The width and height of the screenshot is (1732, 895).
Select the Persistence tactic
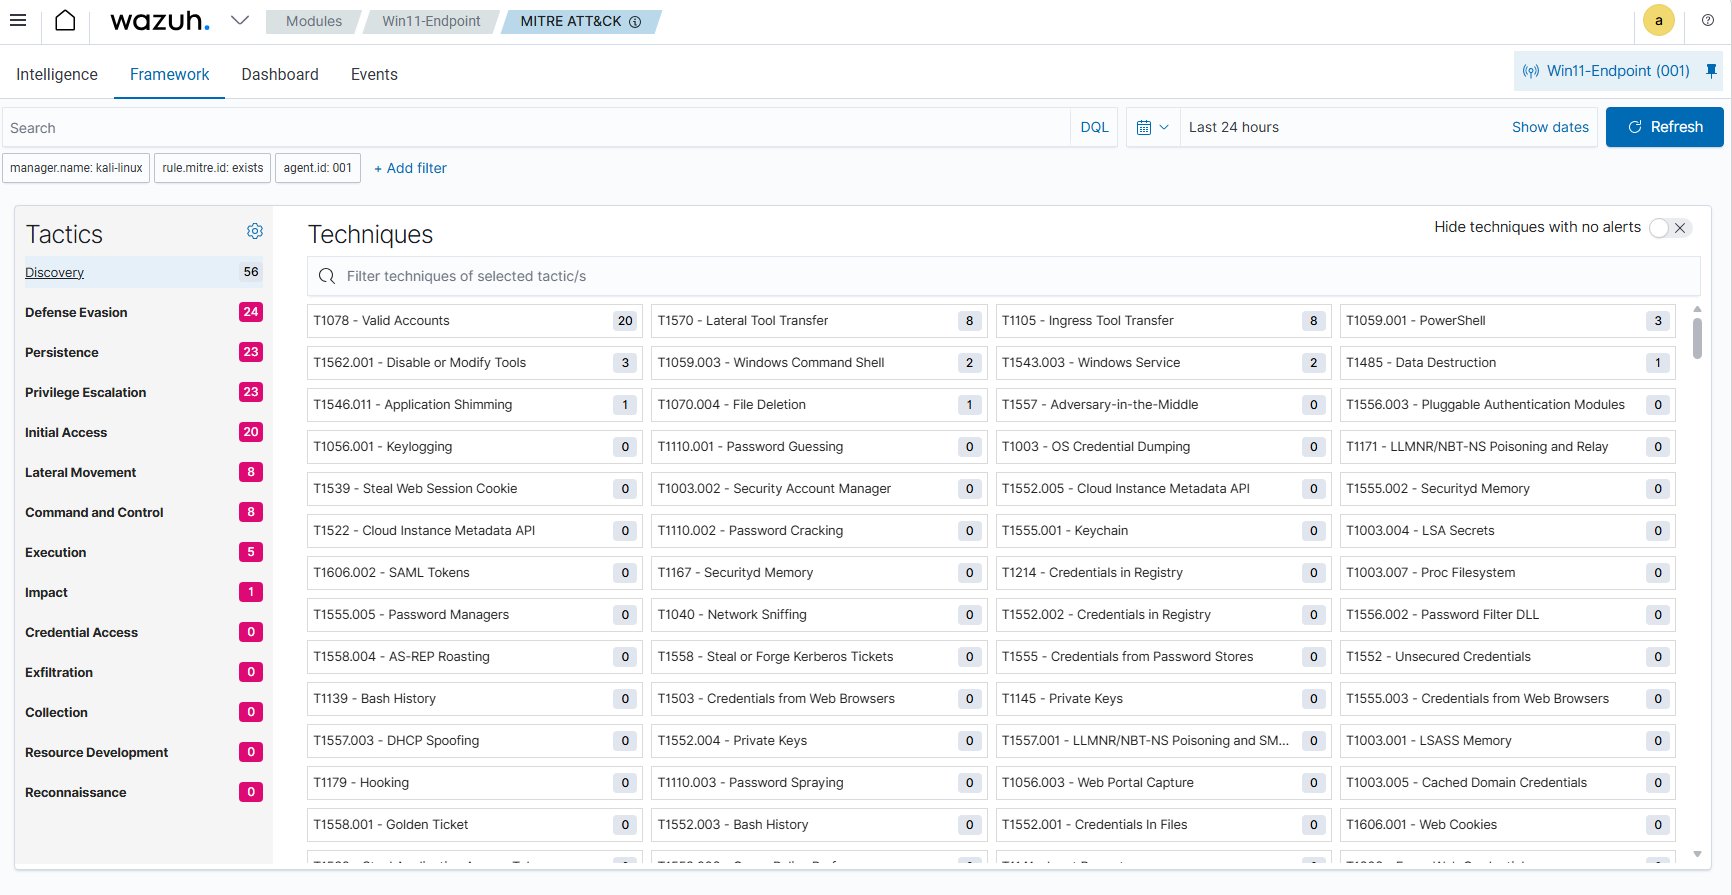[142, 352]
